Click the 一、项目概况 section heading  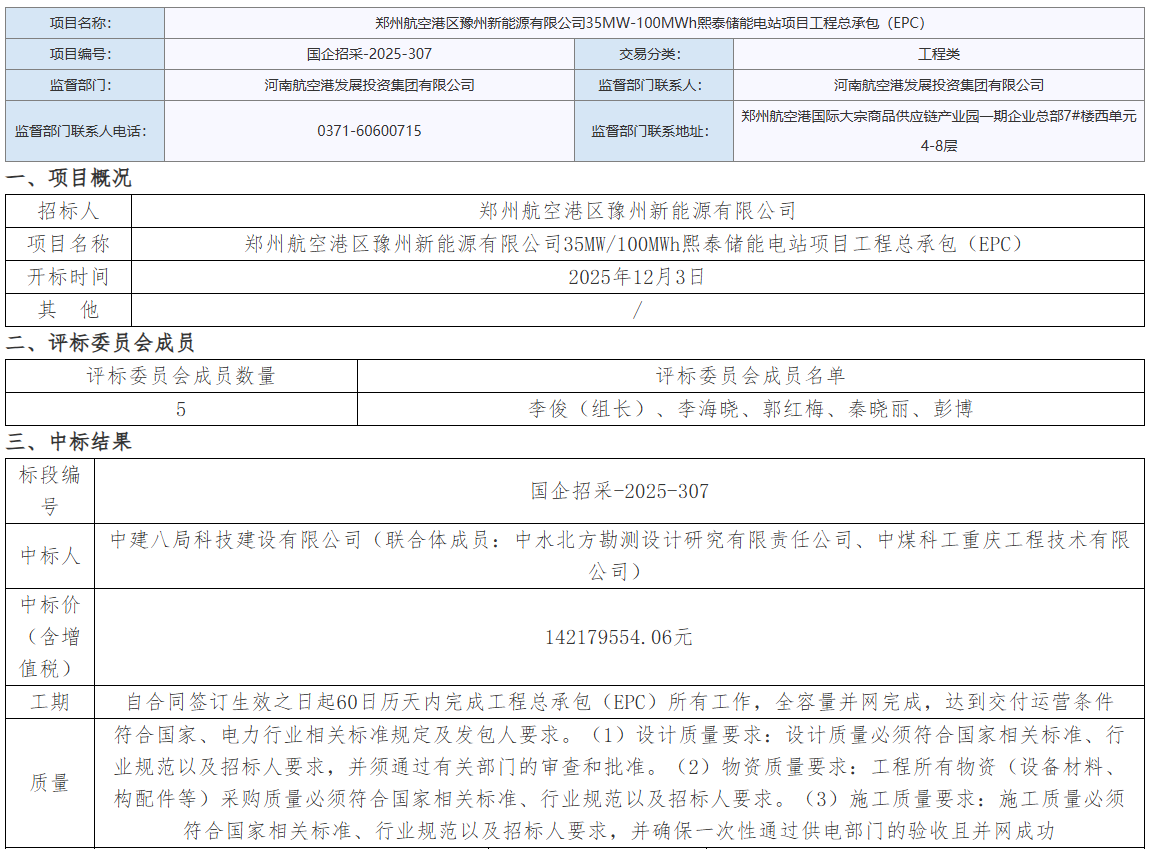coord(69,179)
